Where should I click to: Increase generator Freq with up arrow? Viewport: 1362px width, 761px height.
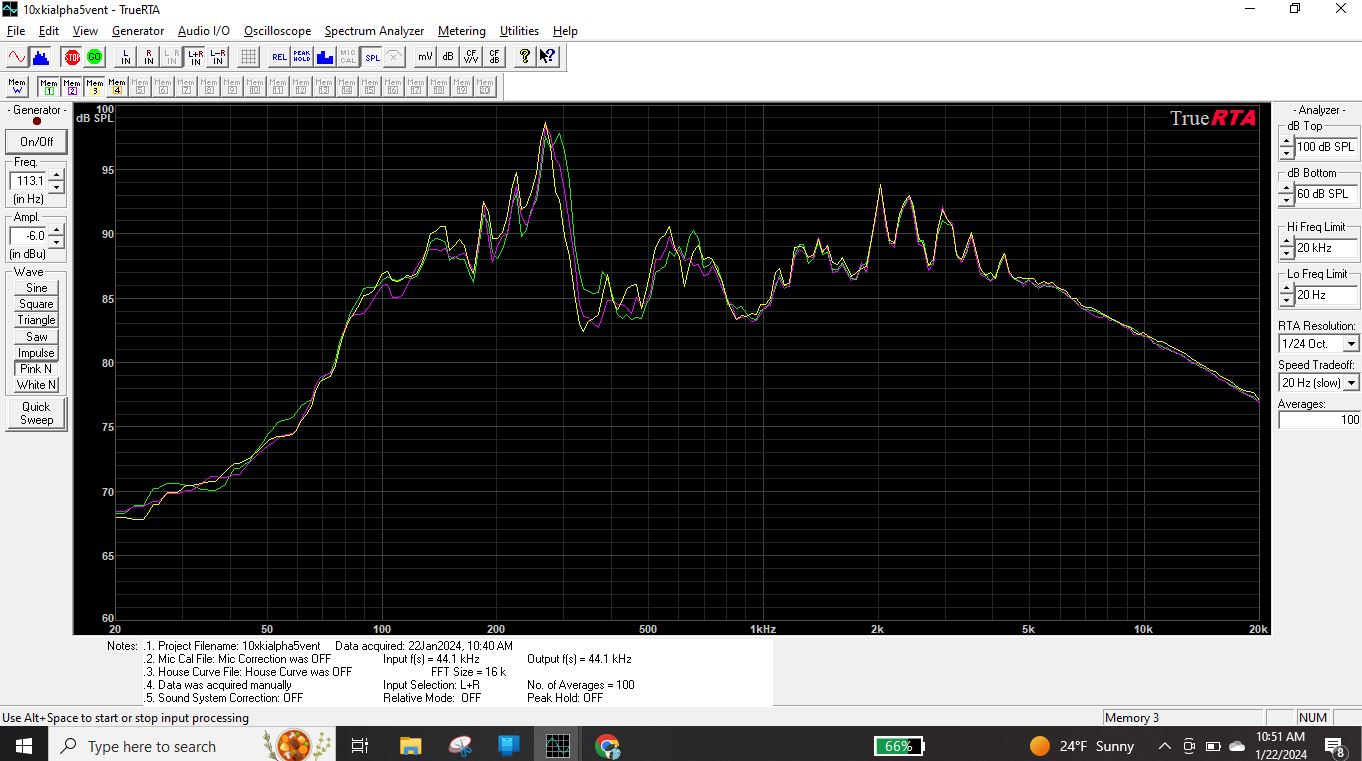click(x=56, y=176)
